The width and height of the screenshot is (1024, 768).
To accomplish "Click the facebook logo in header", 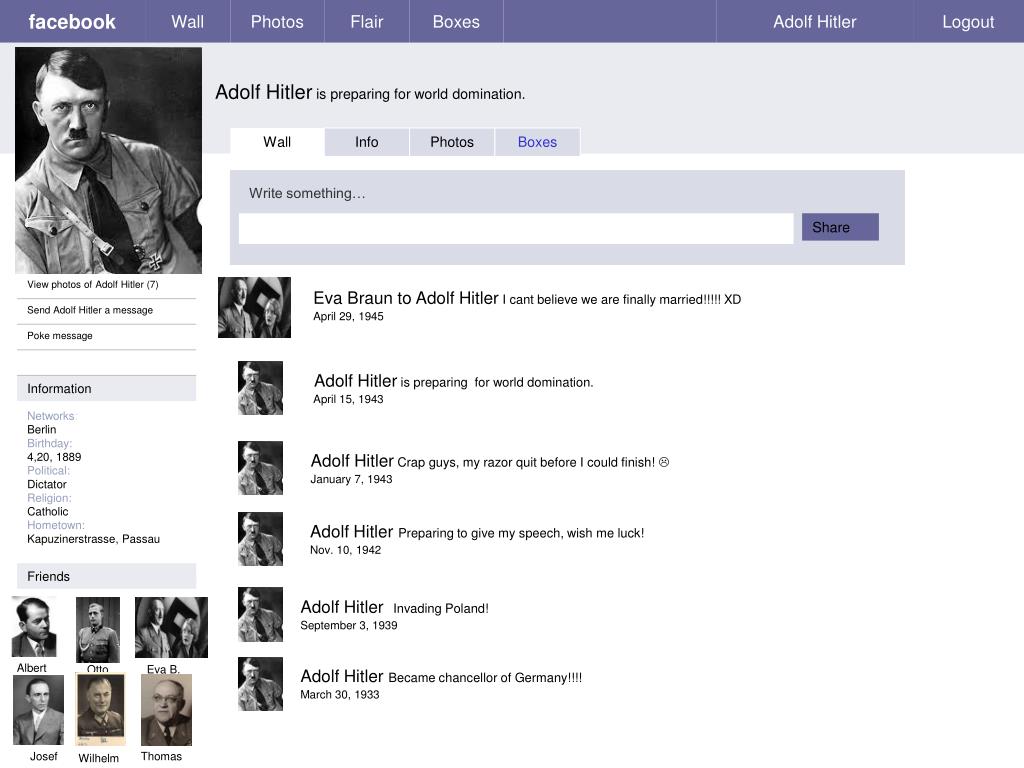I will [x=72, y=22].
